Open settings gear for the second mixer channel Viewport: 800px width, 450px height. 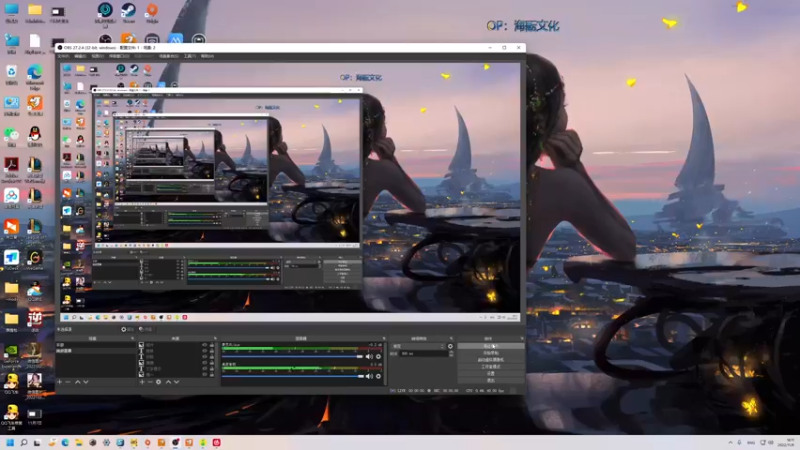(x=378, y=376)
